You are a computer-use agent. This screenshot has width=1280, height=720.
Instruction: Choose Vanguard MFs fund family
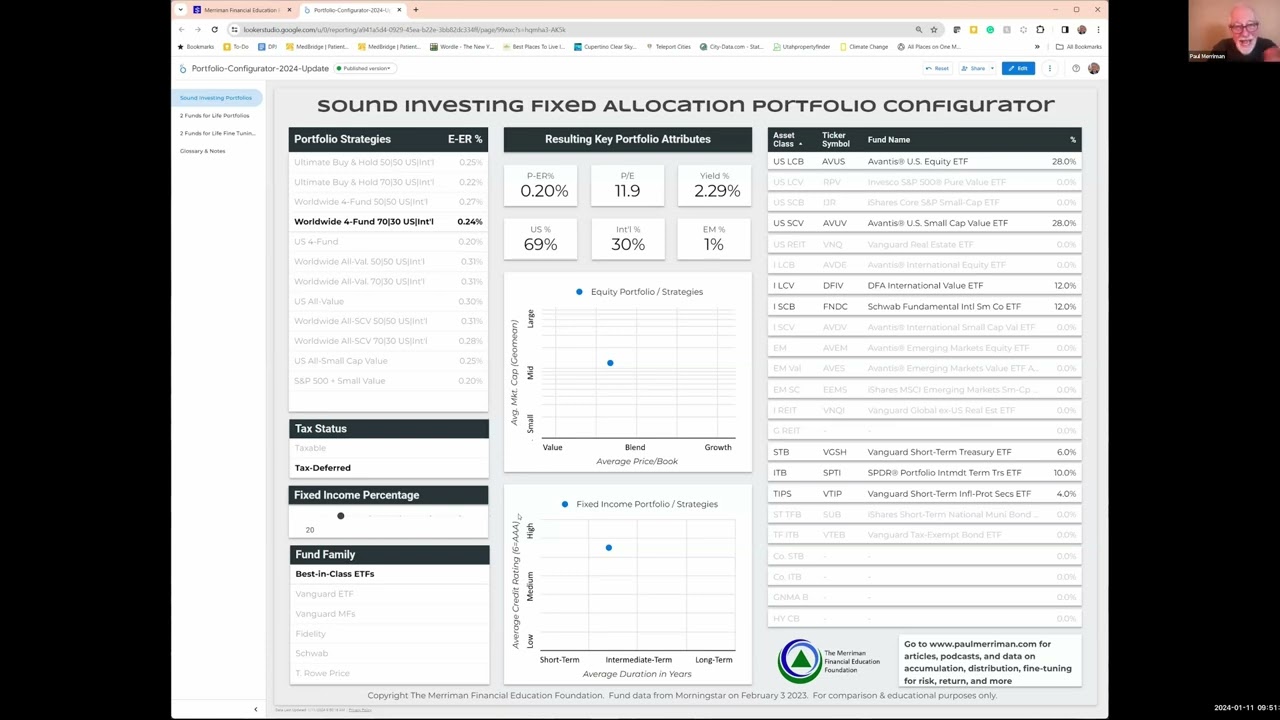[388, 614]
